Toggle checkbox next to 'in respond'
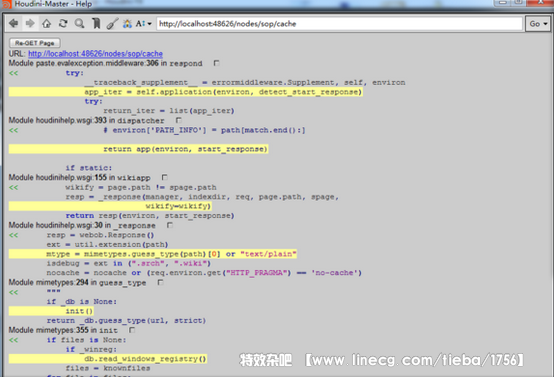The image size is (554, 377). 216,63
